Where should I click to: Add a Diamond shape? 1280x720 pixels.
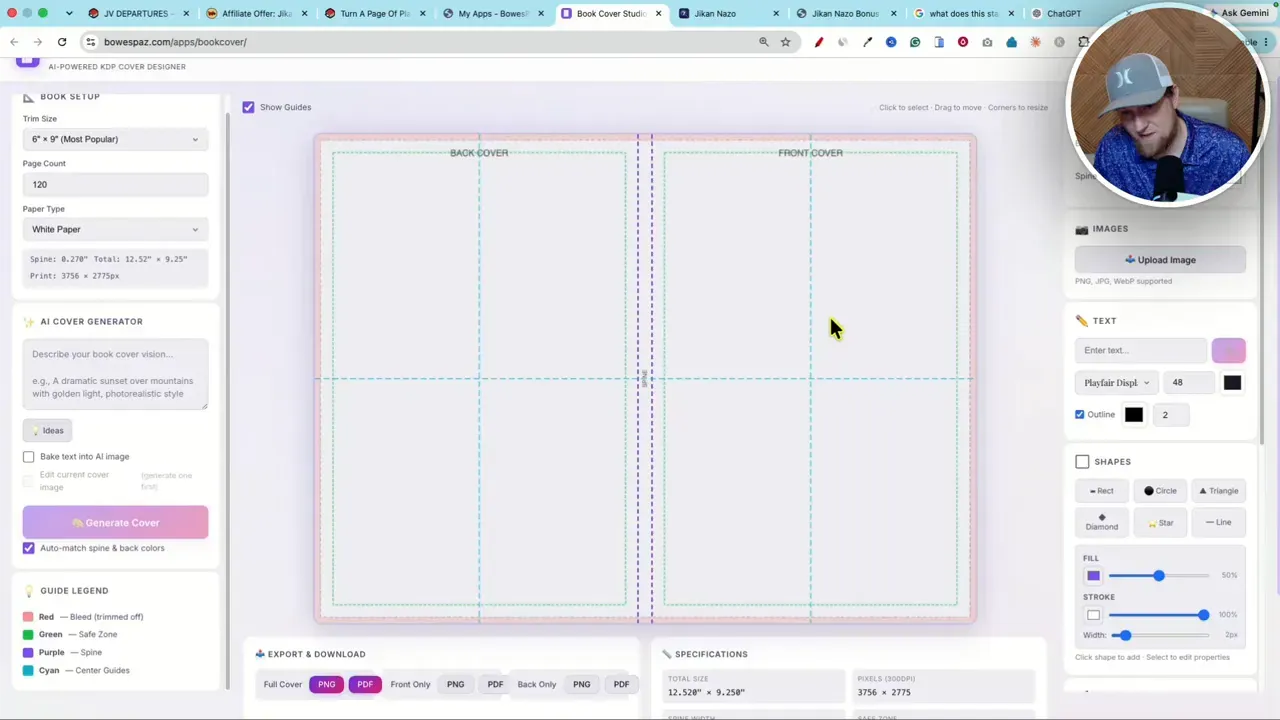(1101, 522)
